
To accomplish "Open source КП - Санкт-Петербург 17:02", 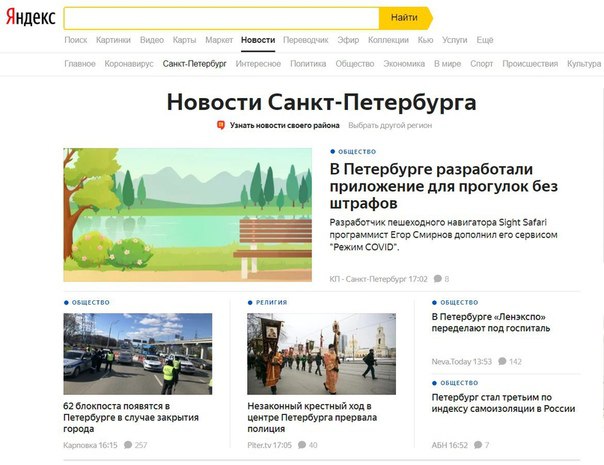I will [x=379, y=279].
